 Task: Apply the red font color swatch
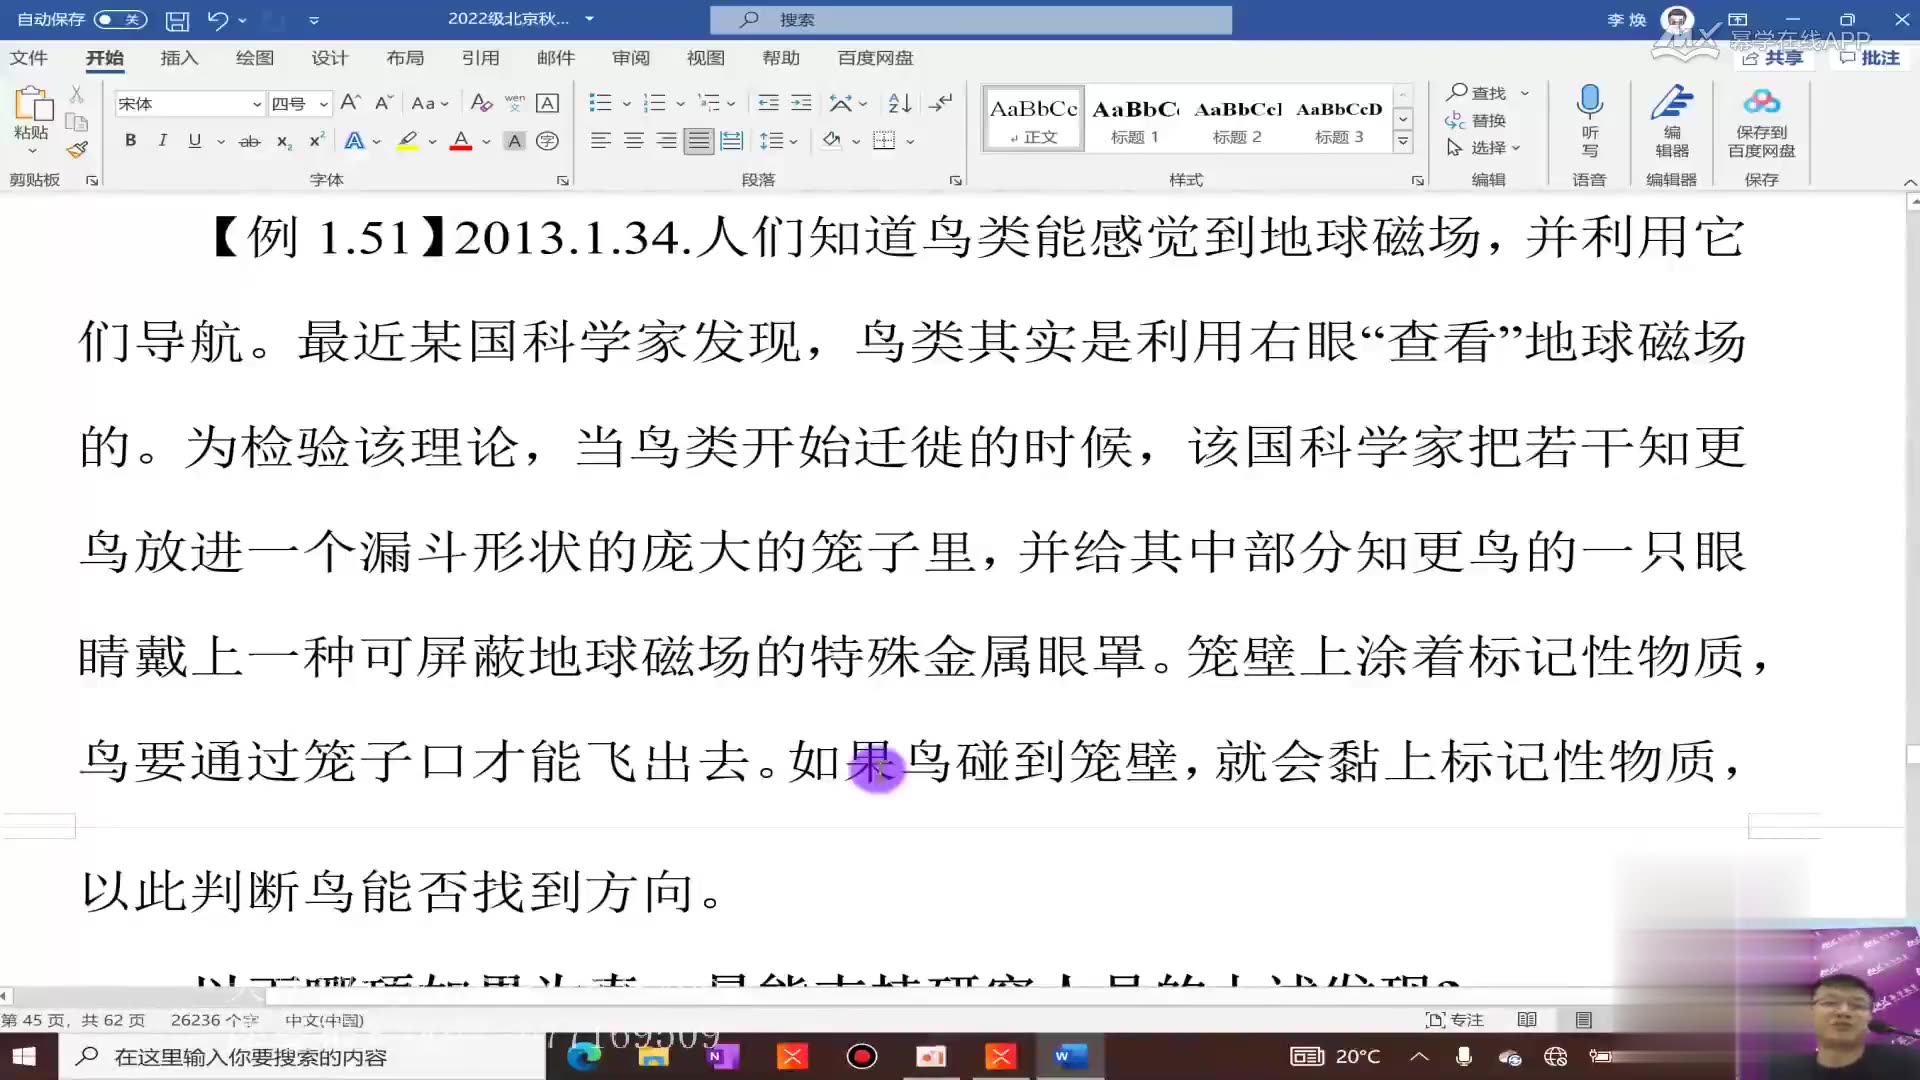click(460, 141)
